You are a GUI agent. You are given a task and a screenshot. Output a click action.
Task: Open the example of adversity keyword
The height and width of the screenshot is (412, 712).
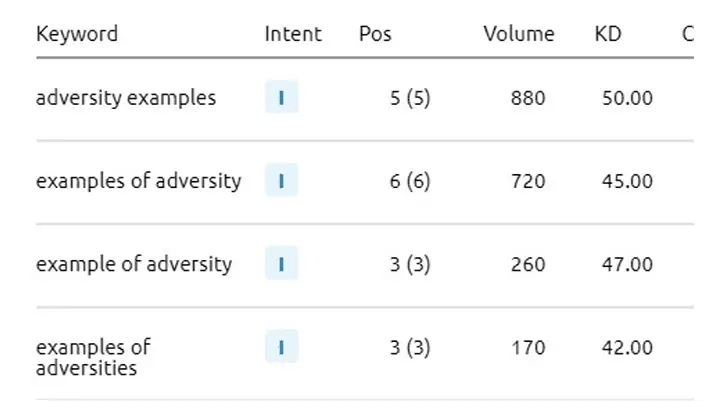click(134, 264)
